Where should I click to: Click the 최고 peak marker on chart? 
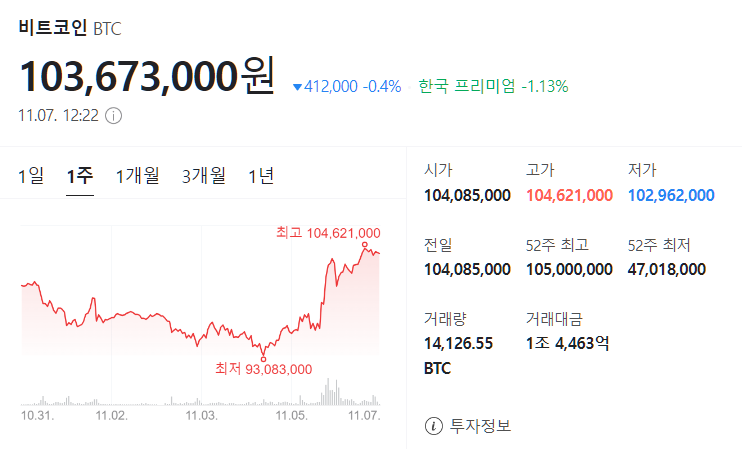[365, 245]
